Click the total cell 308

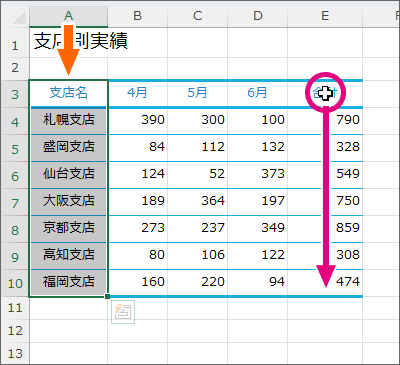tap(325, 256)
